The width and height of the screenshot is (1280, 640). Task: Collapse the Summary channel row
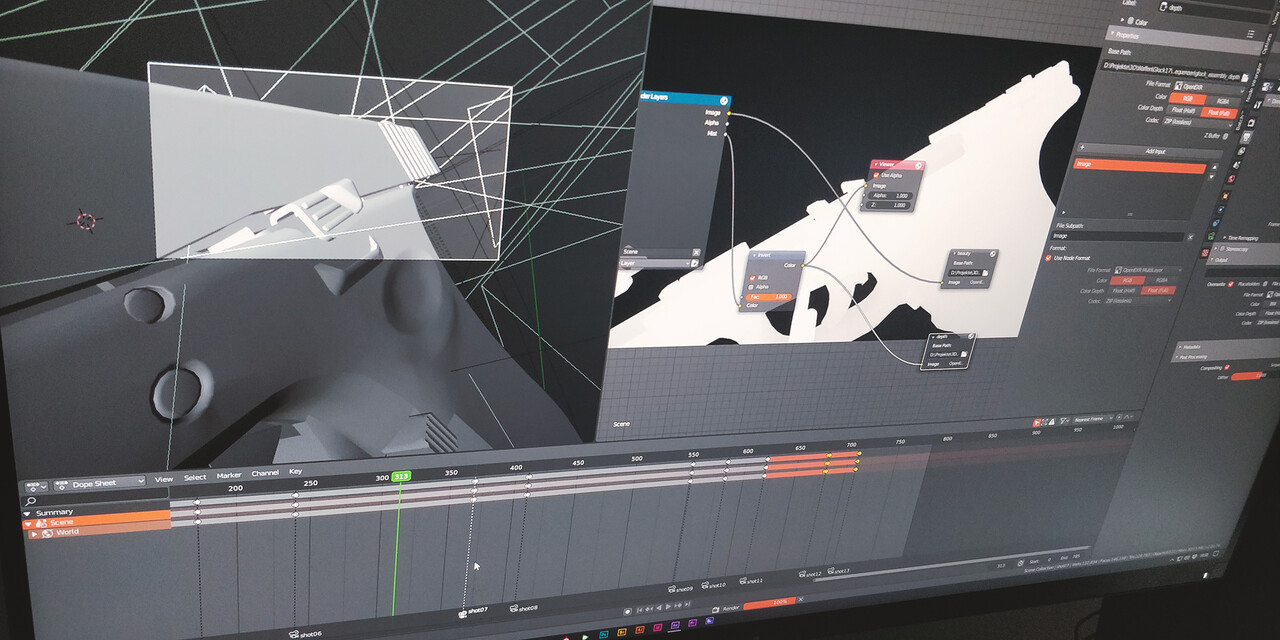pos(28,512)
